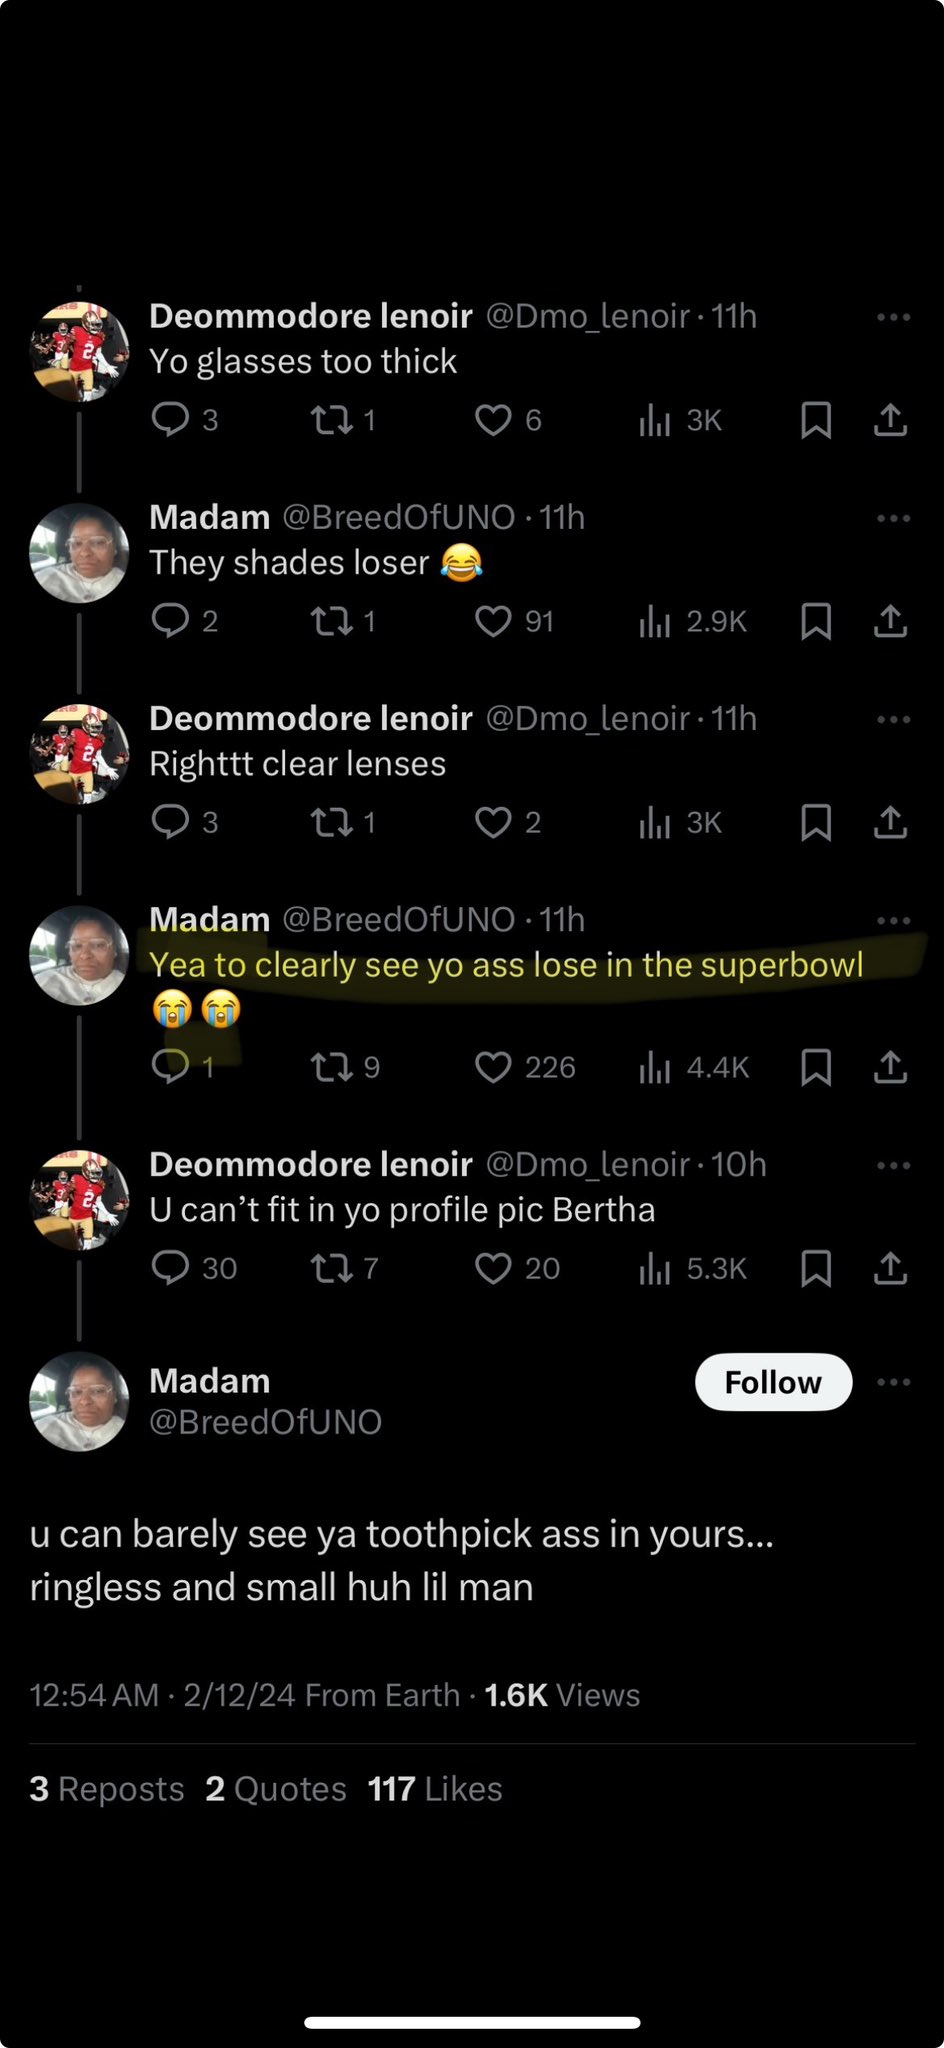The width and height of the screenshot is (944, 2048).
Task: Like the "Righttt clear lenses" tweet
Action: (x=493, y=822)
